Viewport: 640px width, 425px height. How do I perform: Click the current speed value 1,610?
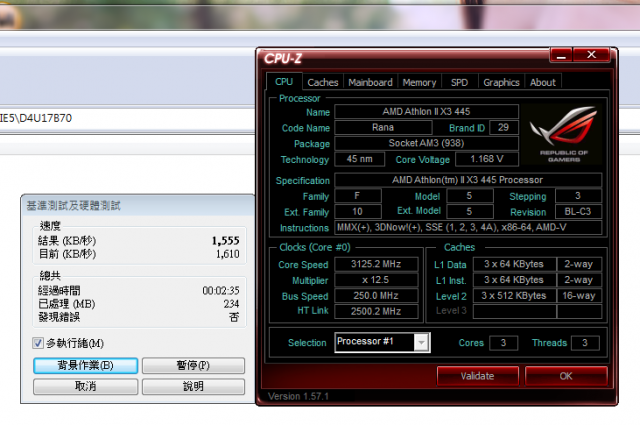[x=228, y=254]
